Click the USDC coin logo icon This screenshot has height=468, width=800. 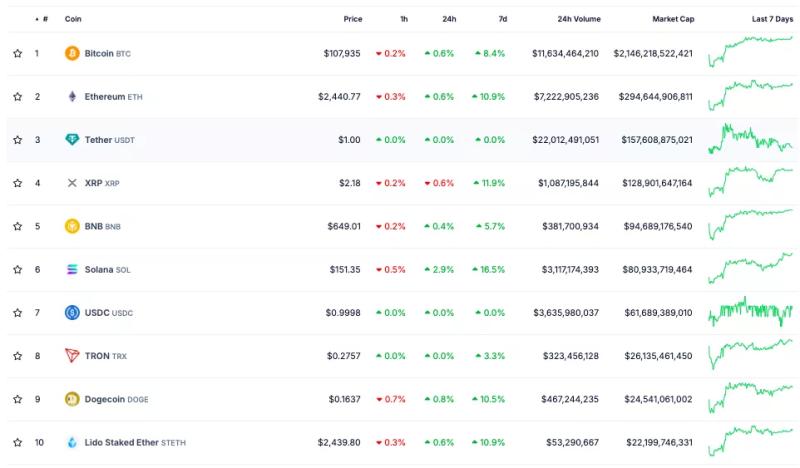click(72, 312)
